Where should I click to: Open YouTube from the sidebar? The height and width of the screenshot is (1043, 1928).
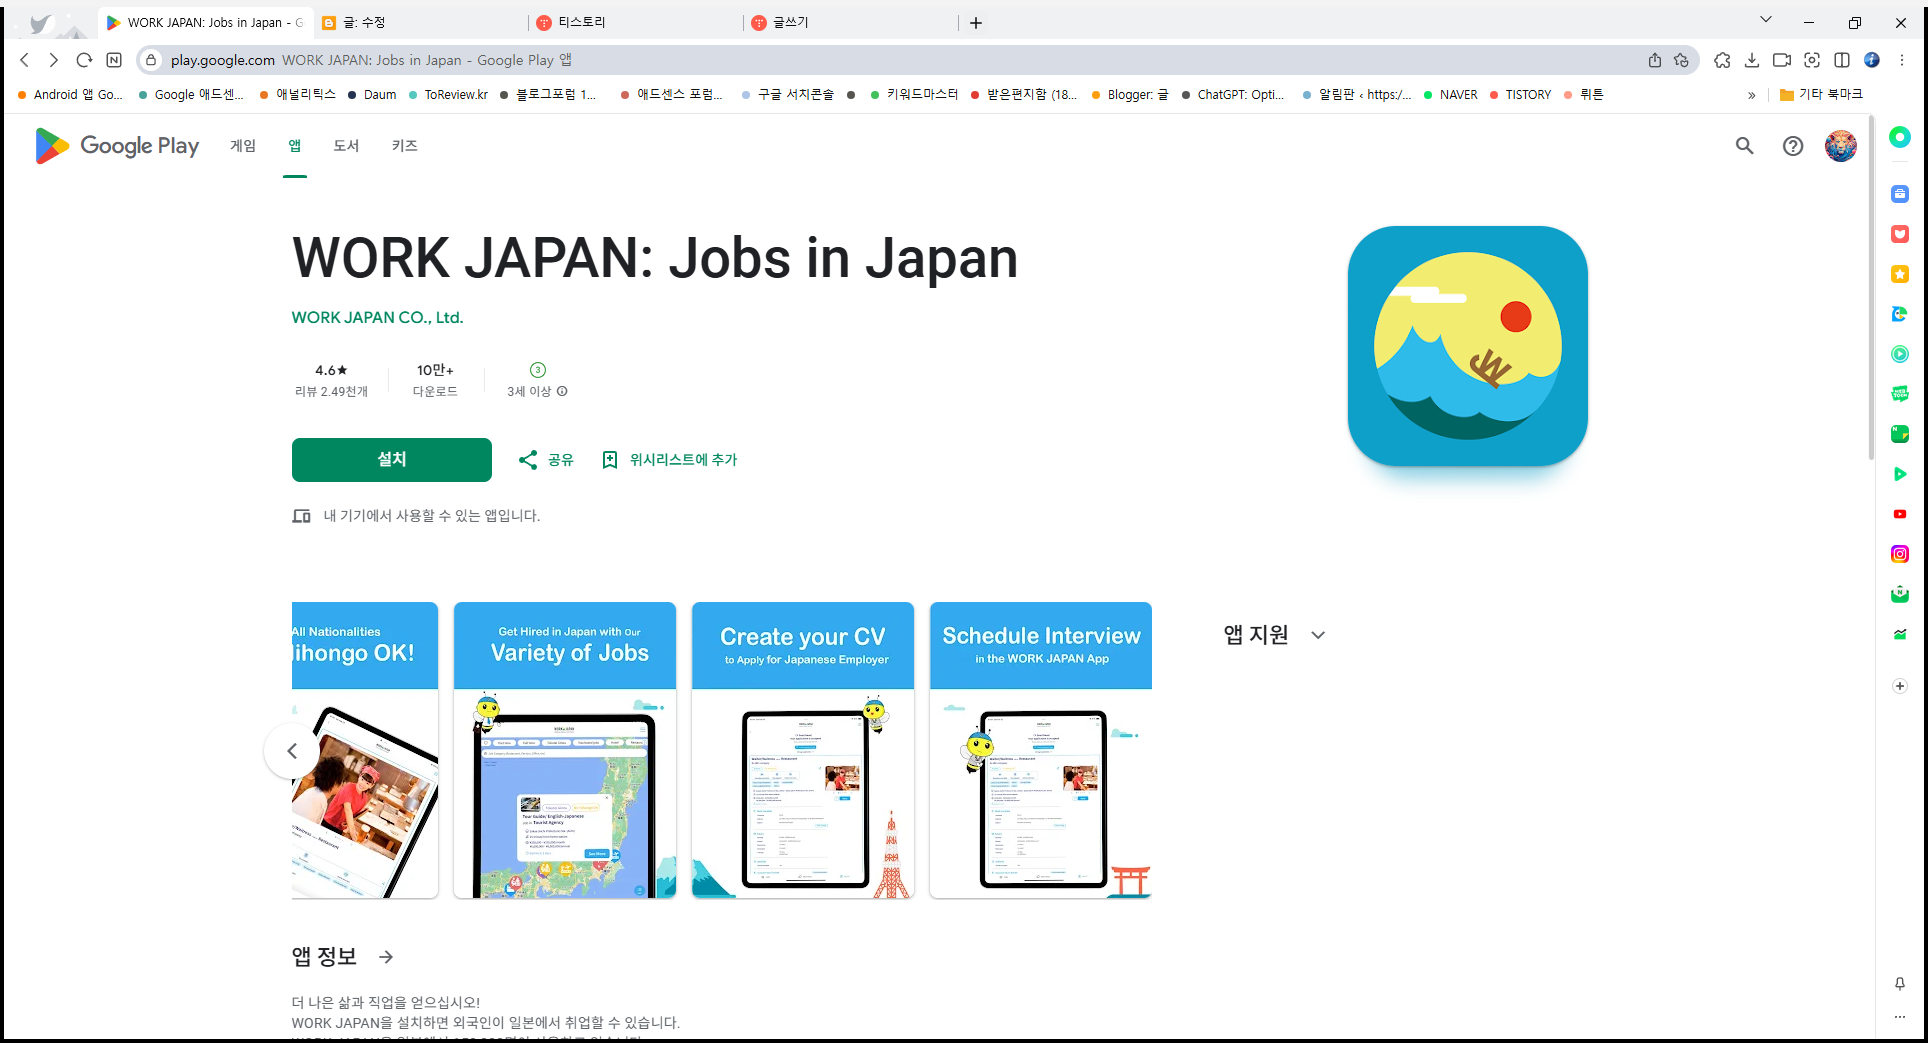pyautogui.click(x=1900, y=514)
